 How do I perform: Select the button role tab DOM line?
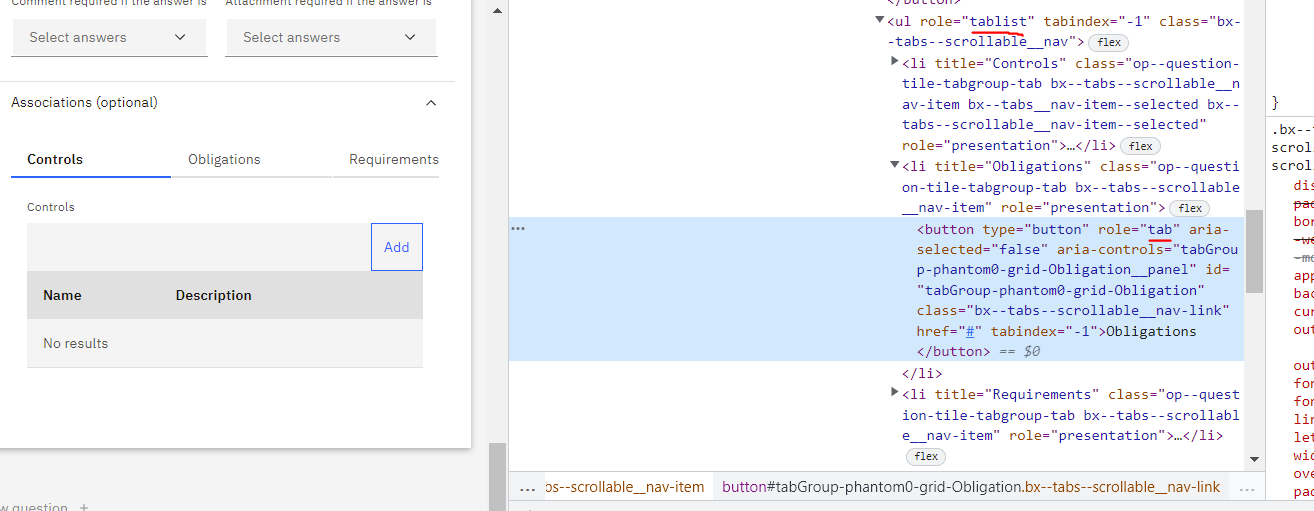point(876,290)
